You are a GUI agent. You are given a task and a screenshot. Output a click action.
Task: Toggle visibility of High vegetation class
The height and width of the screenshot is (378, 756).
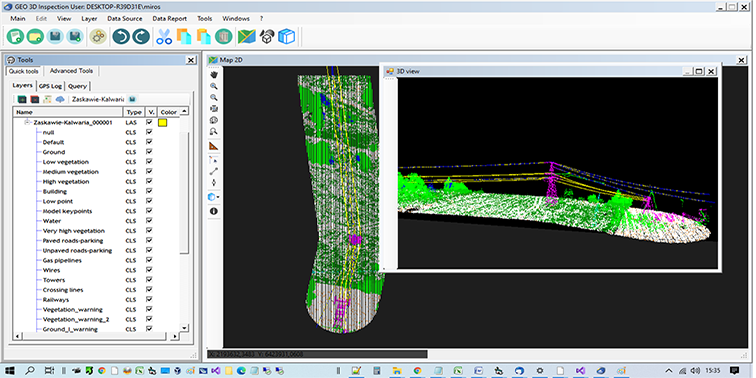pos(149,181)
